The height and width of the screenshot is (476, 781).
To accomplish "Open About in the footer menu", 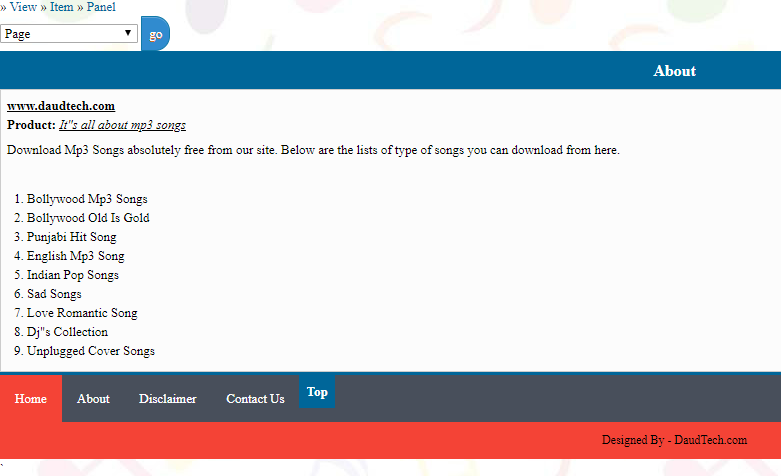I will (93, 398).
